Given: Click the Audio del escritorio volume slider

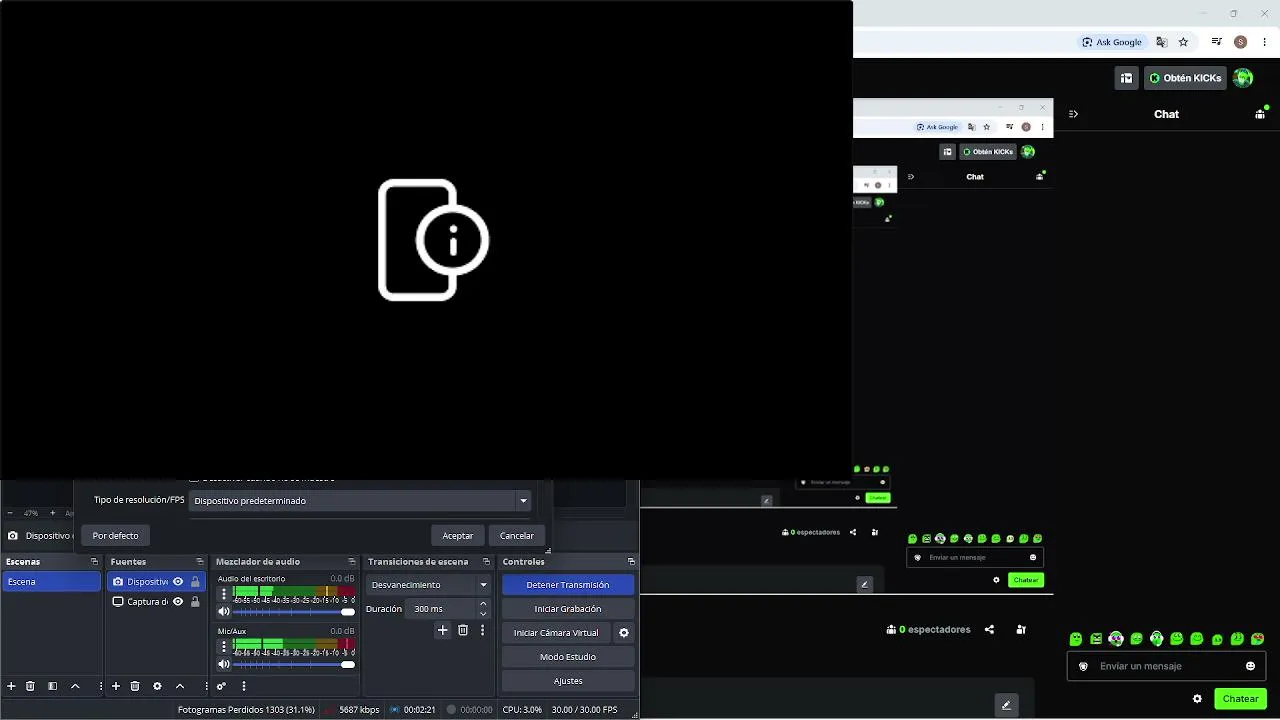Looking at the screenshot, I should pyautogui.click(x=294, y=611).
